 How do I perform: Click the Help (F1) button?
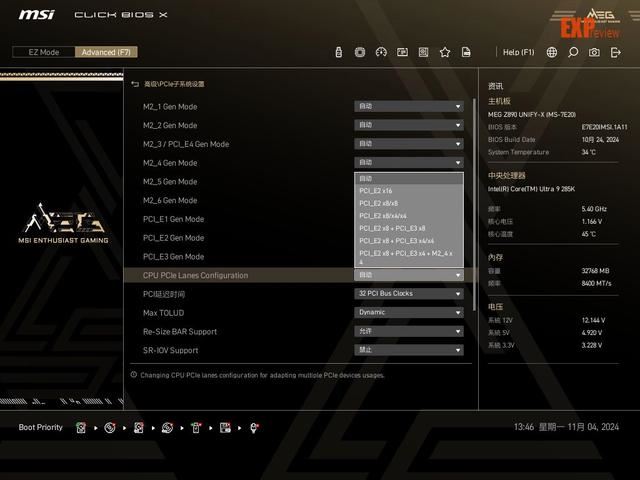point(518,52)
